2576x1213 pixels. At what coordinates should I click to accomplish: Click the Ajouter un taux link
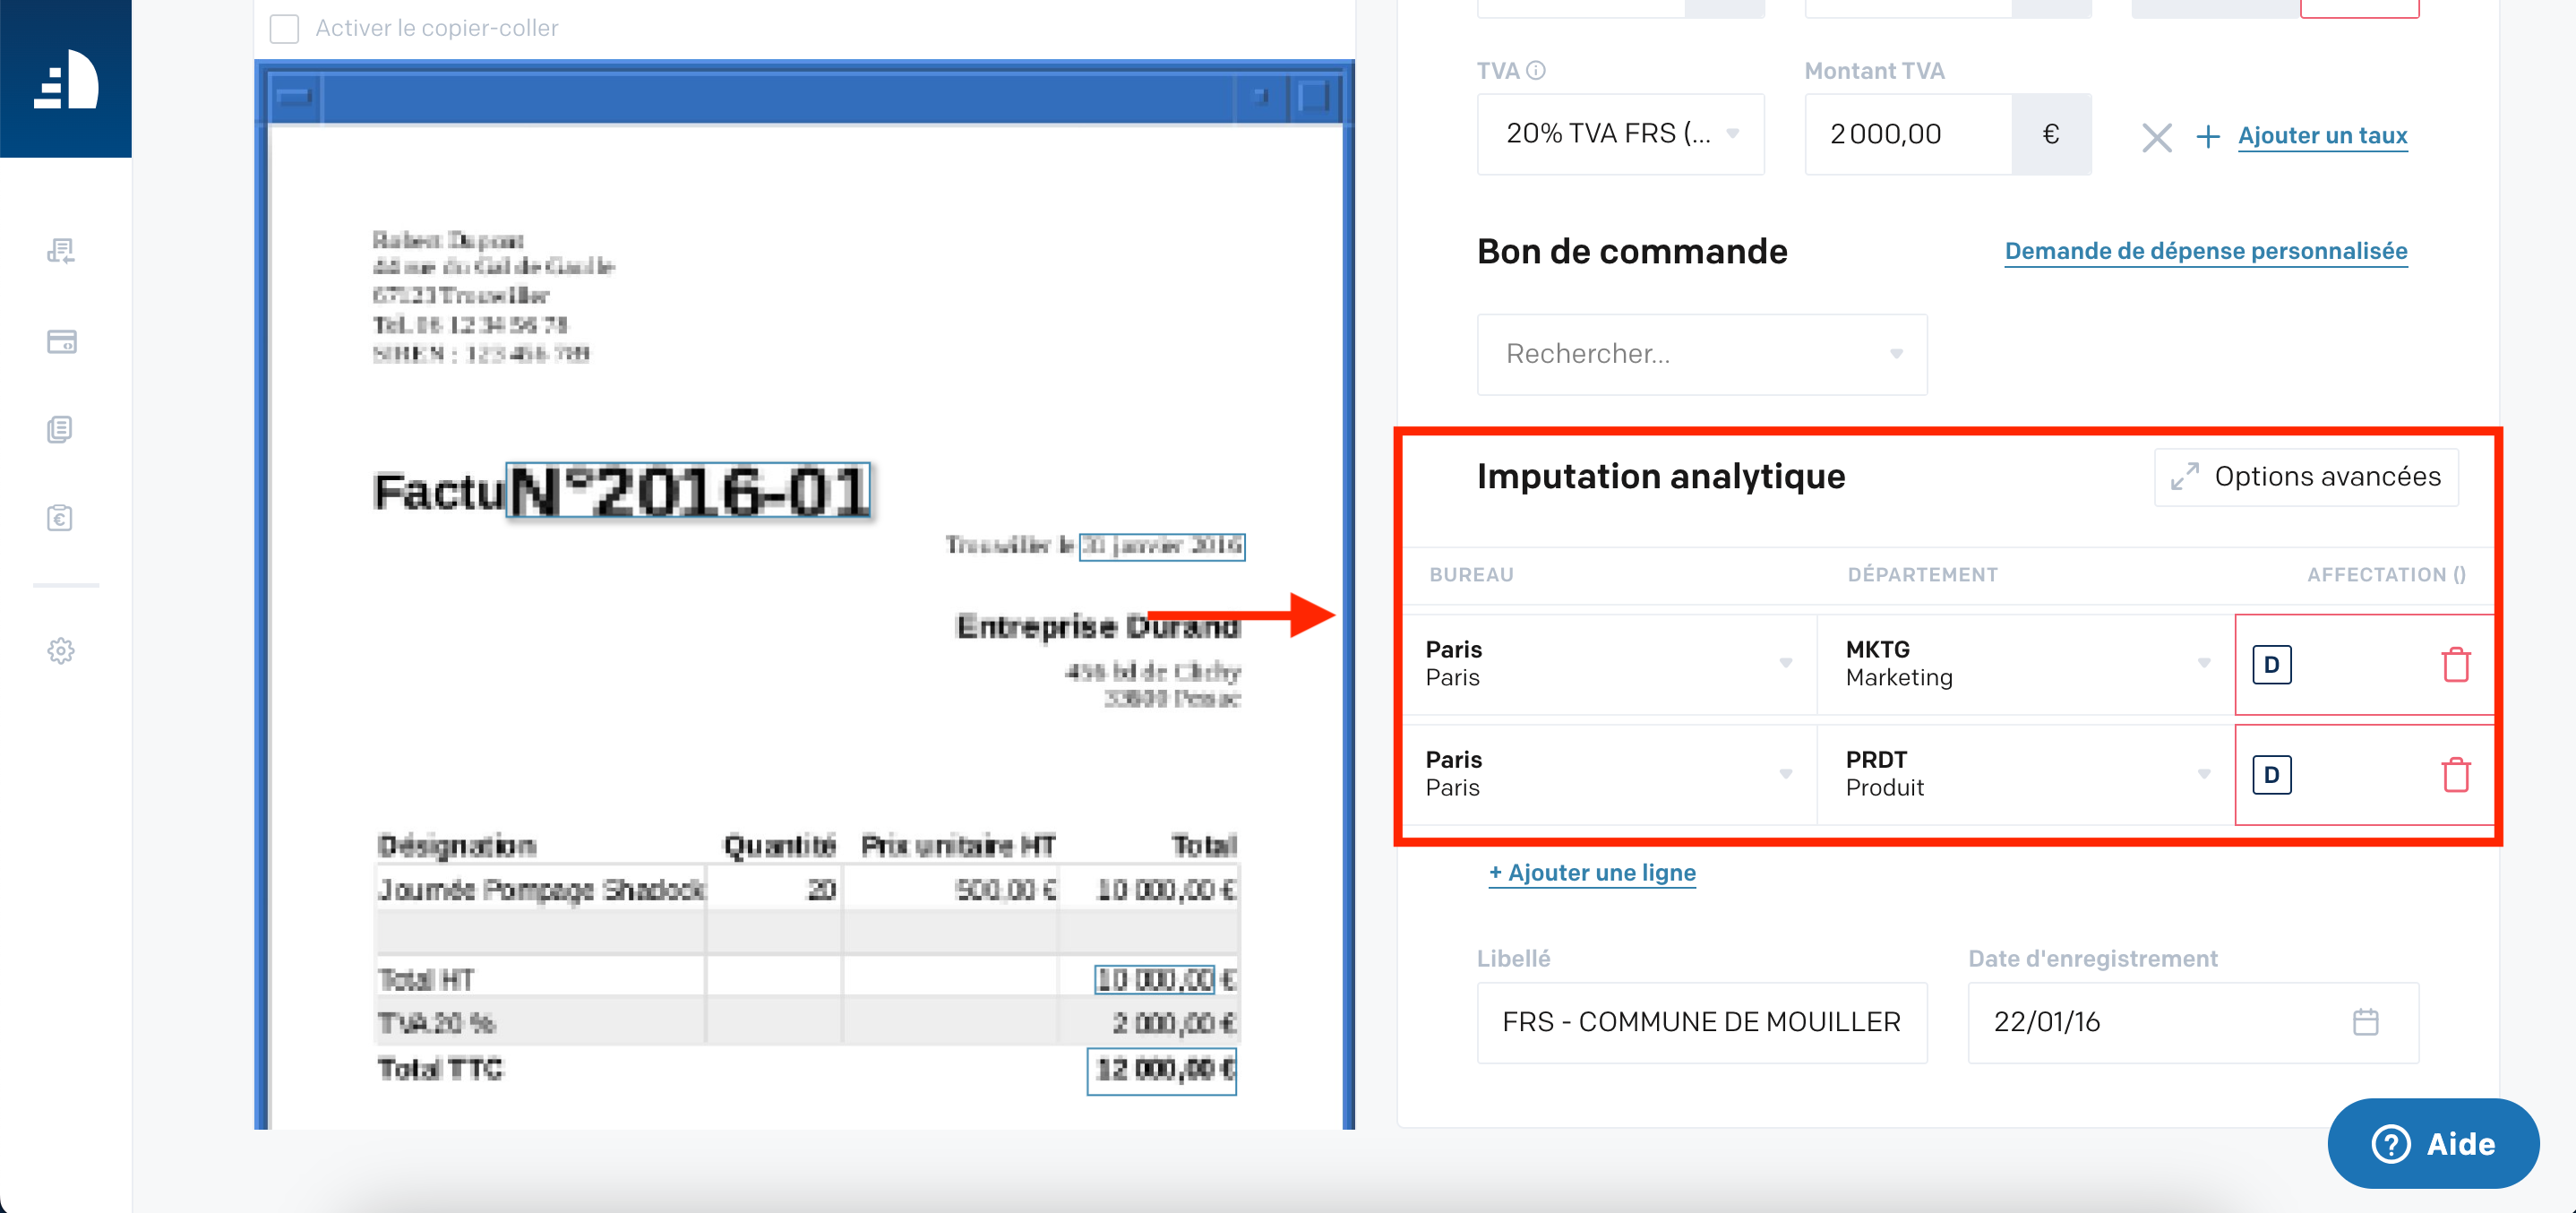click(x=2322, y=136)
